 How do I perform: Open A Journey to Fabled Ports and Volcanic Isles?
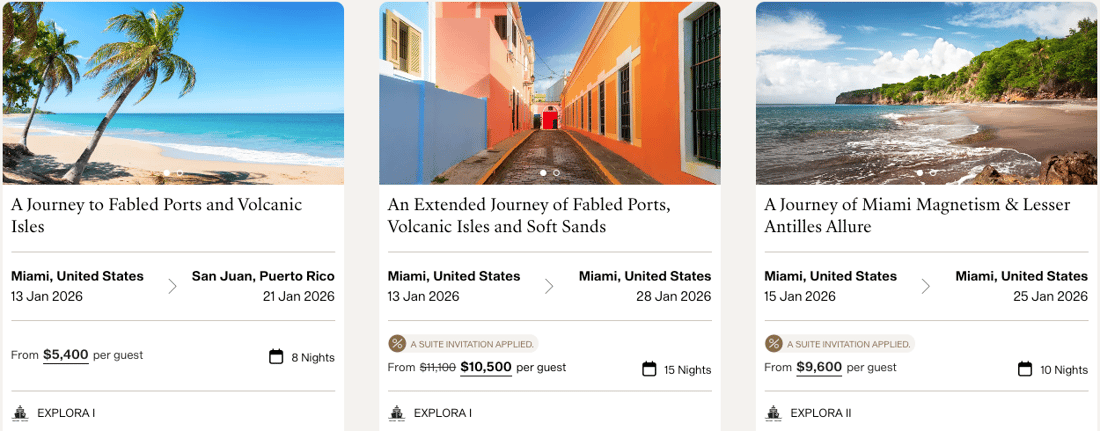pyautogui.click(x=156, y=215)
